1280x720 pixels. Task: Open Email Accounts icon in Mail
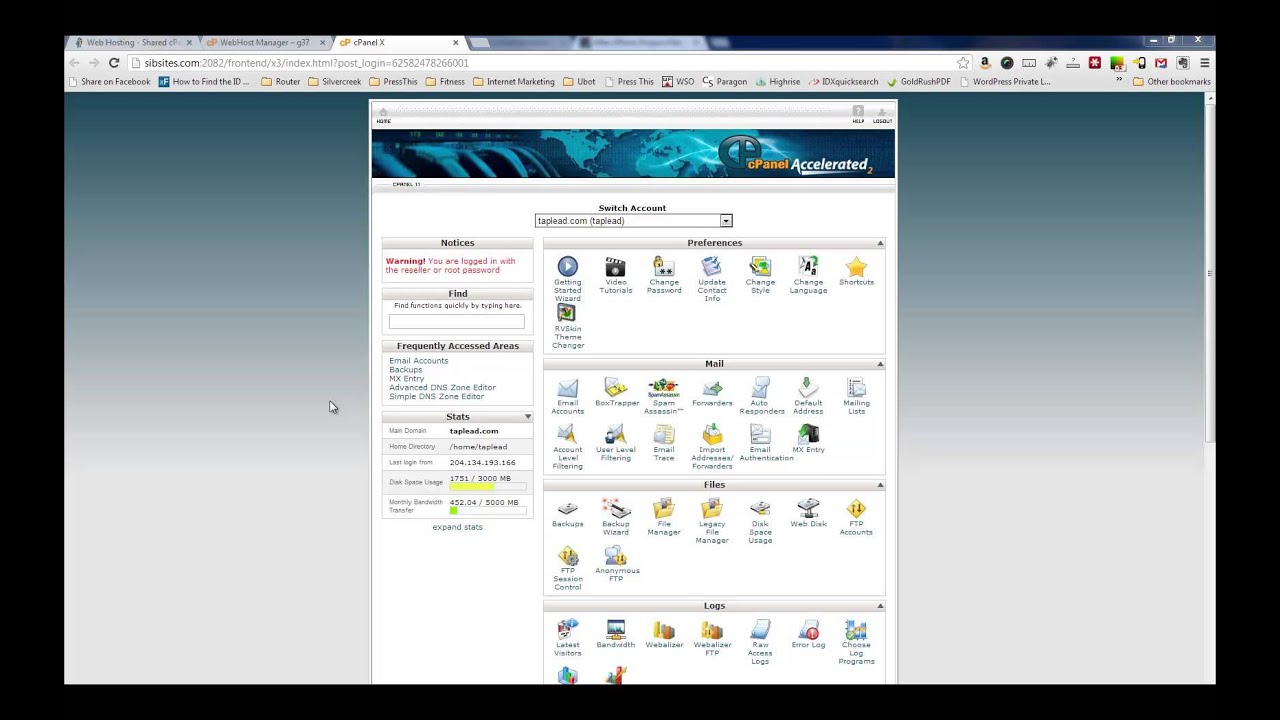click(567, 388)
